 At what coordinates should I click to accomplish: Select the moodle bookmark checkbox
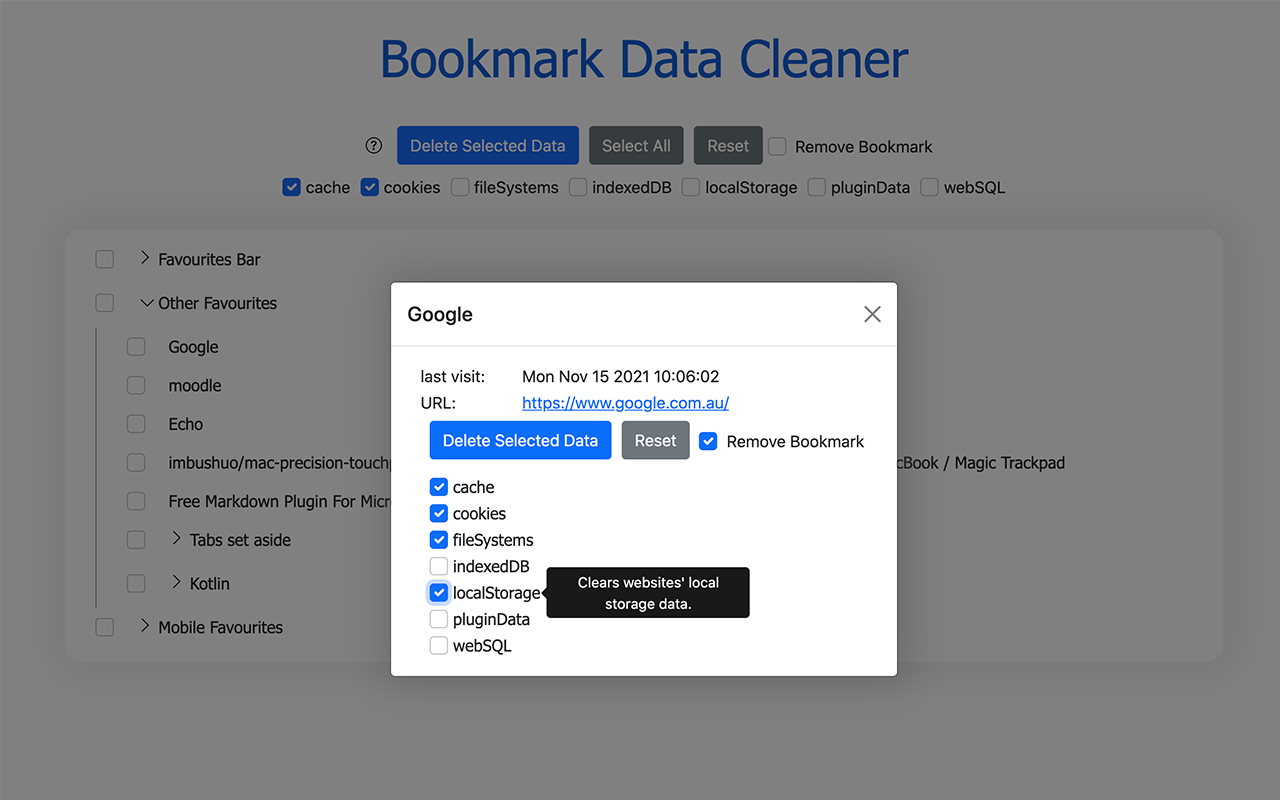click(x=136, y=385)
